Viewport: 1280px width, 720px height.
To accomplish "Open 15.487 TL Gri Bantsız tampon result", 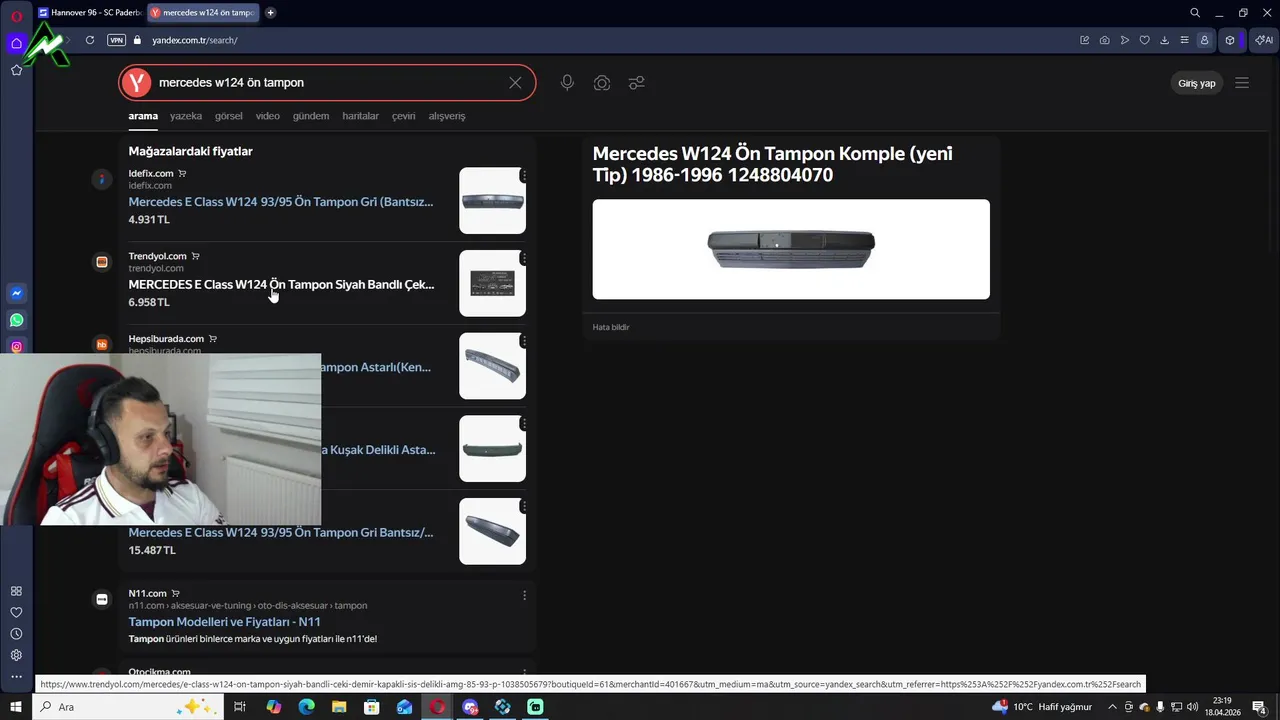I will point(281,533).
